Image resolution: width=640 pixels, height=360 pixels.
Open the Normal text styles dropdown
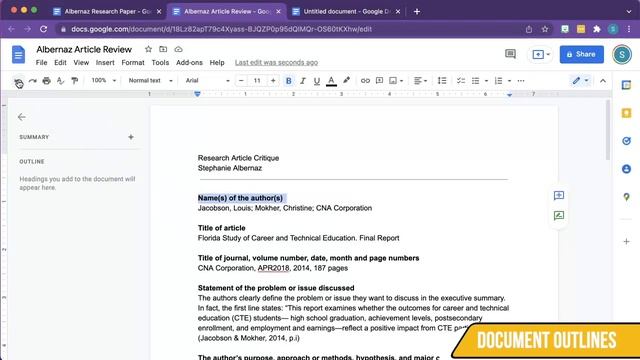point(151,81)
